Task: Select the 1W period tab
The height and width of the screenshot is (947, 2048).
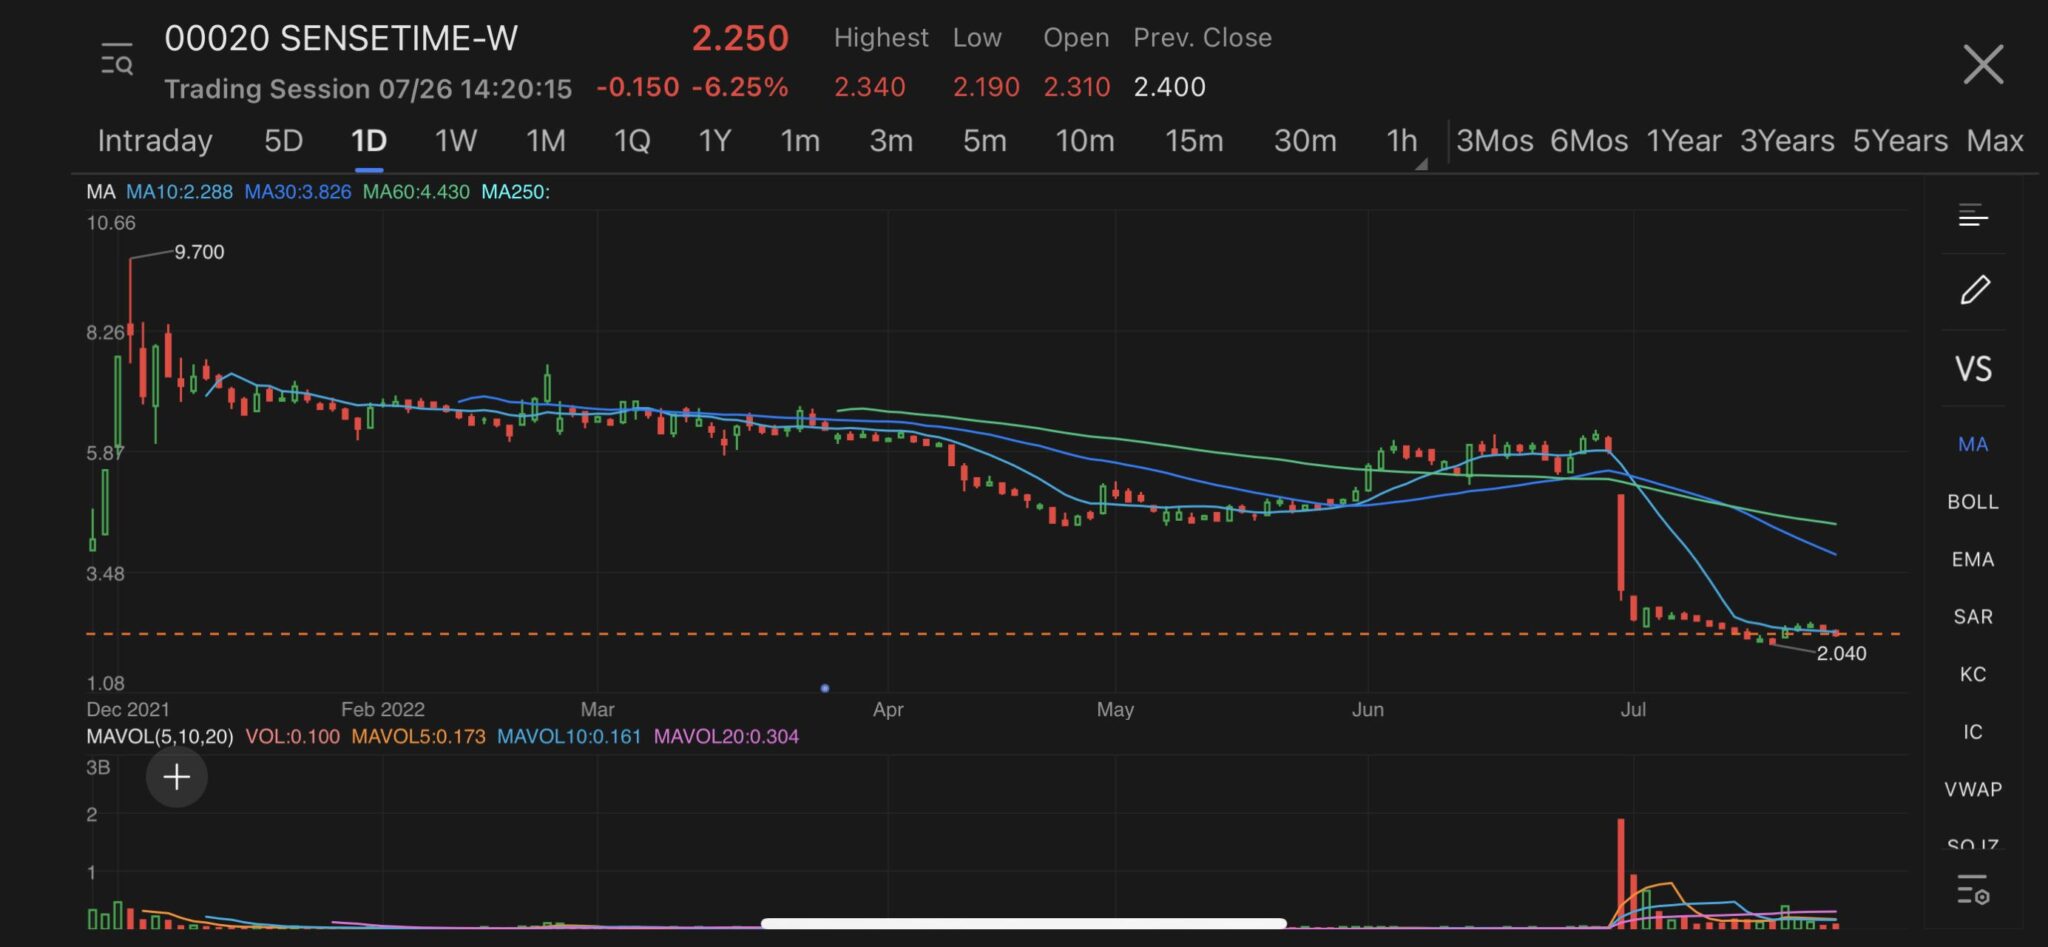Action: pos(455,141)
